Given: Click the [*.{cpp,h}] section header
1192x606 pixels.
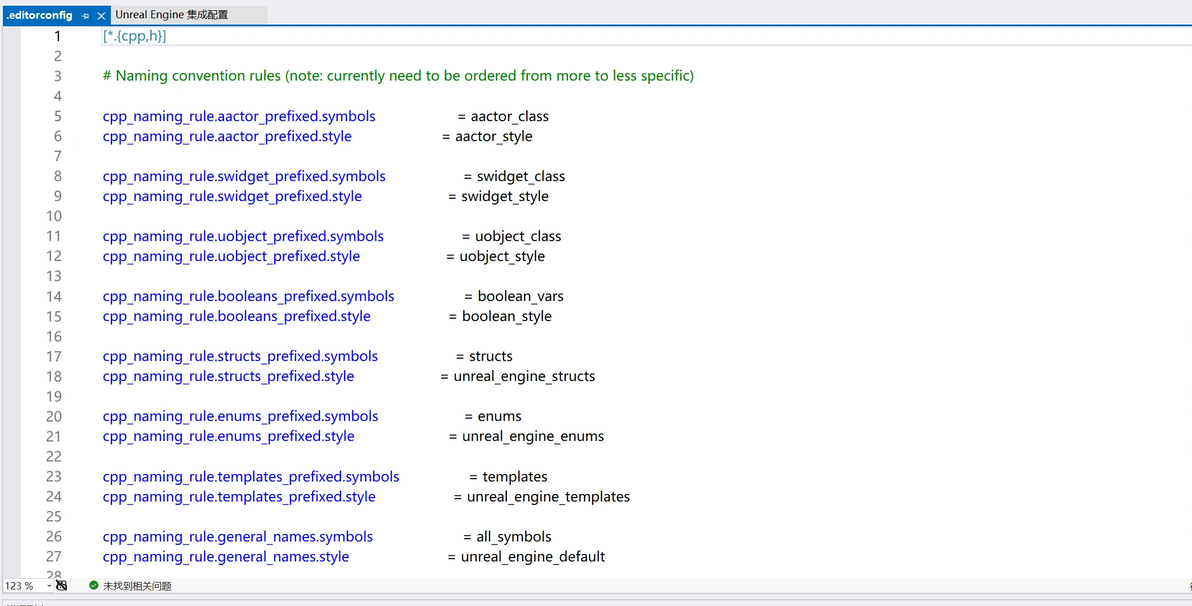Looking at the screenshot, I should [134, 36].
